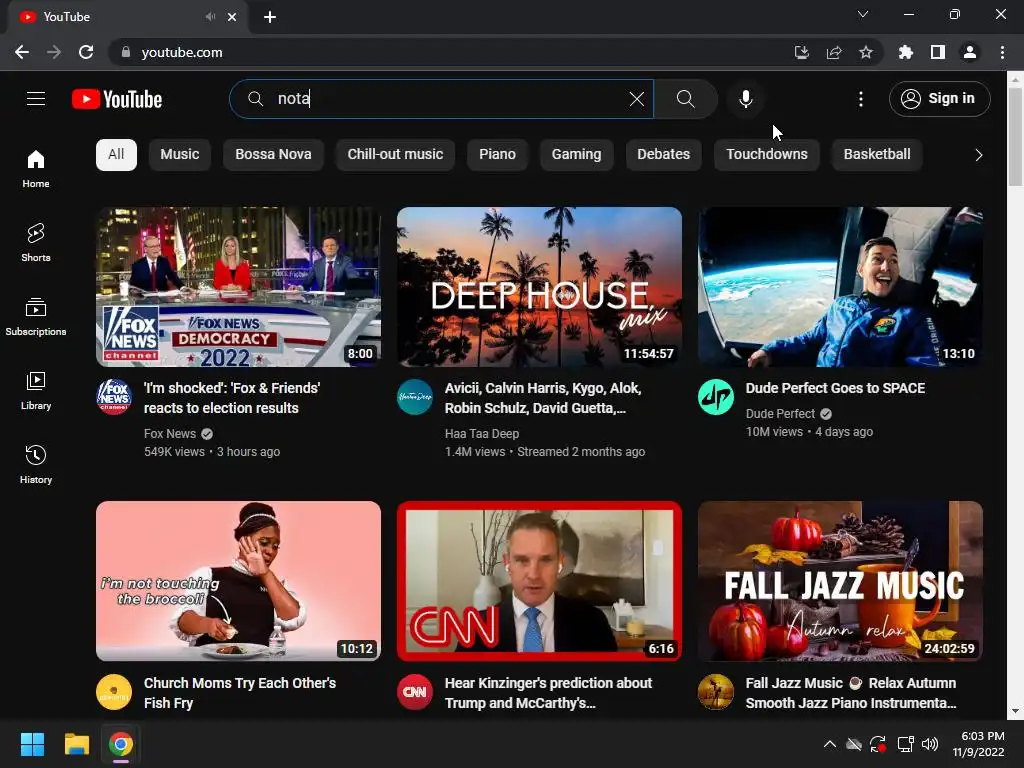
Task: Click the YouTube logo
Action: coord(117,99)
